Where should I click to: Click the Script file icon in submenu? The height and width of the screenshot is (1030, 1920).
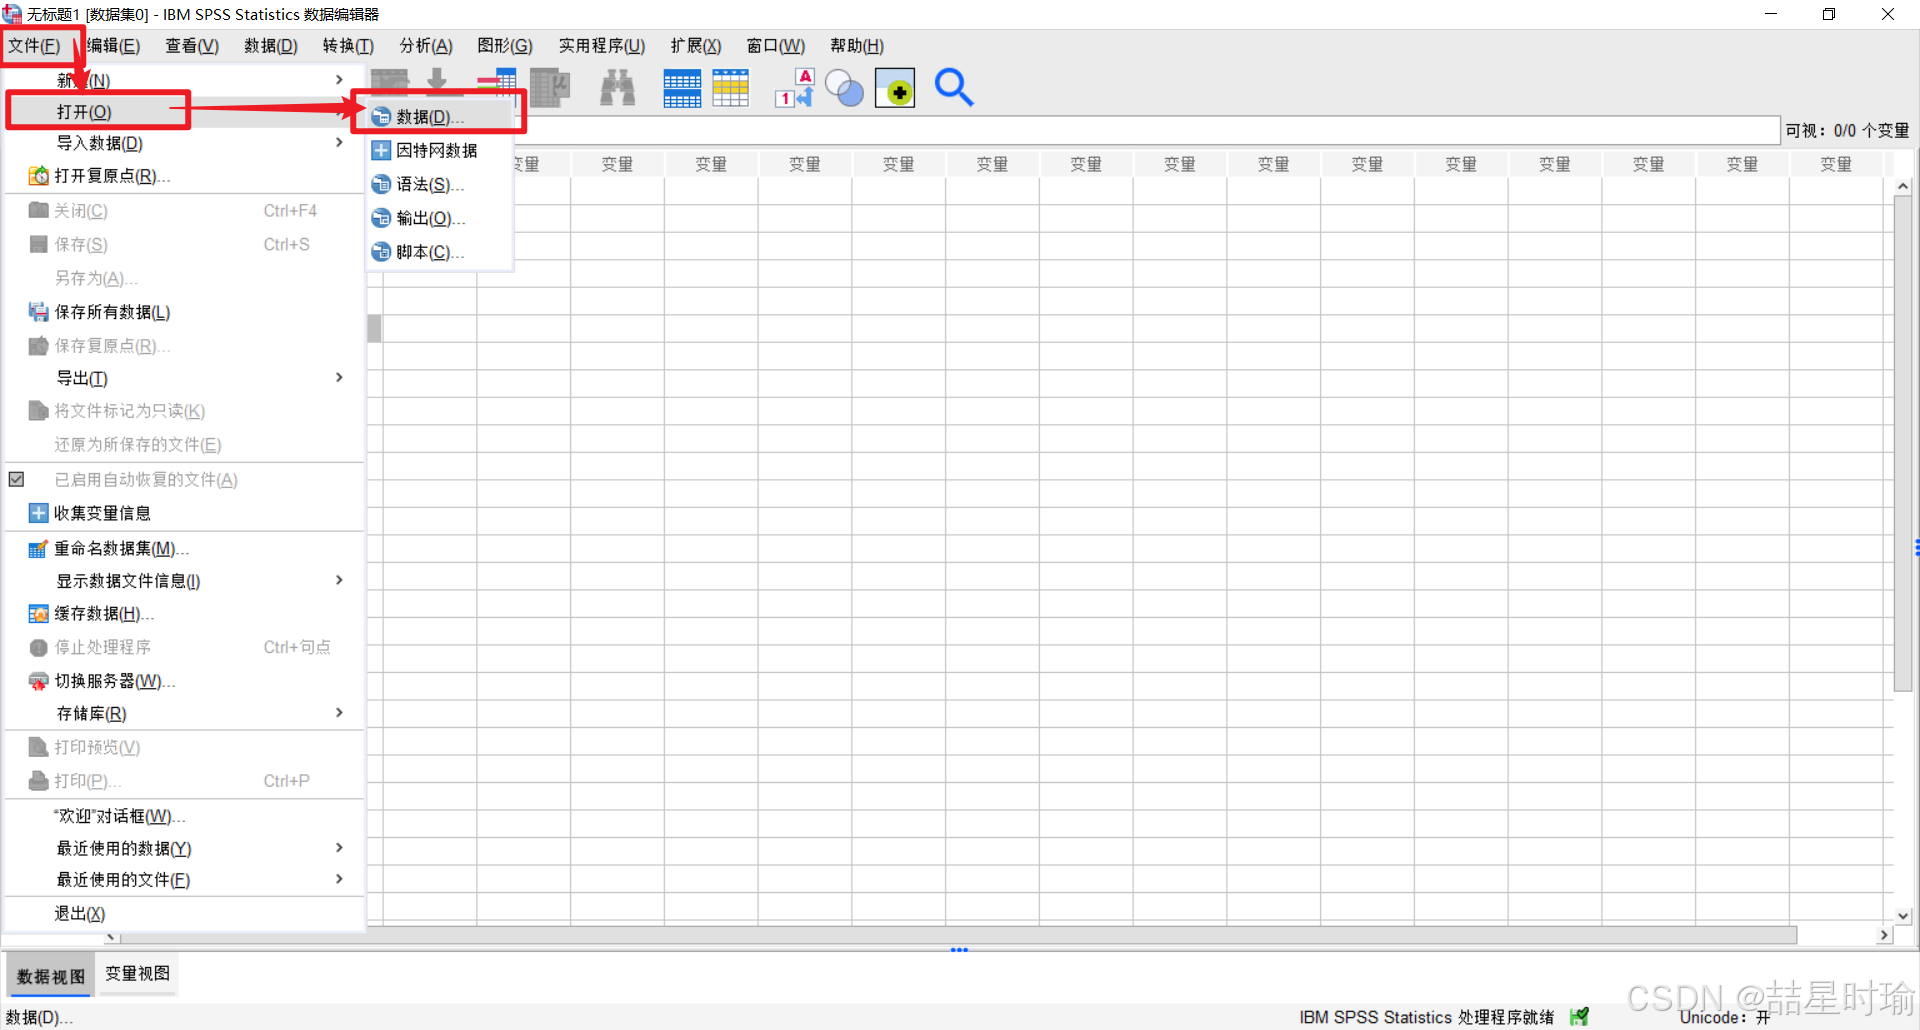pos(381,252)
